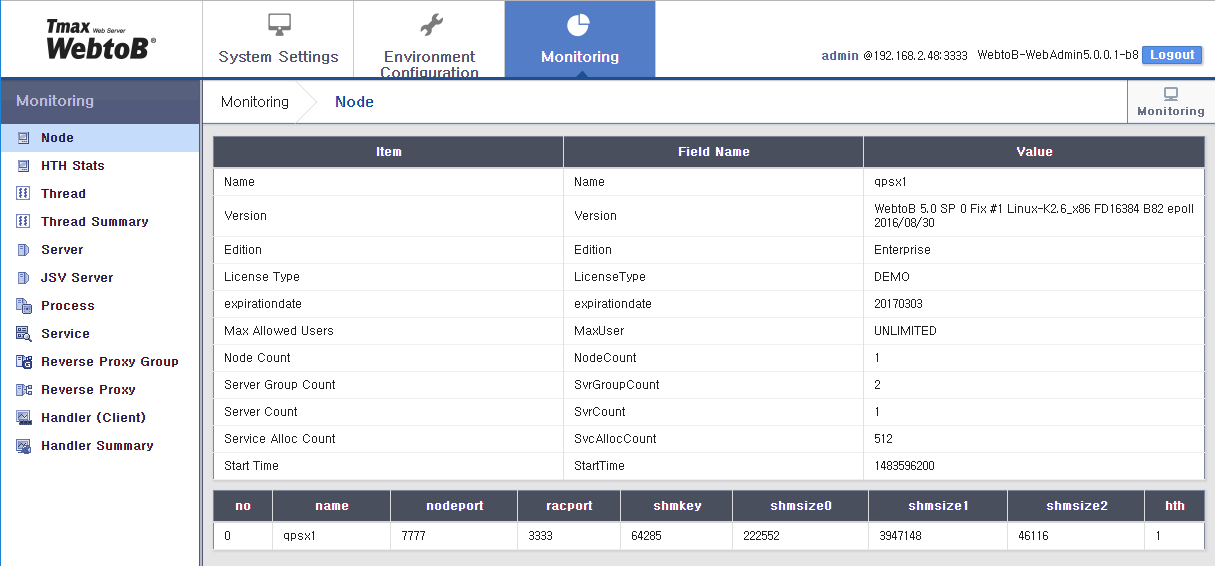The image size is (1215, 566).
Task: Open Handler (Client) monitoring page
Action: pyautogui.click(x=100, y=418)
